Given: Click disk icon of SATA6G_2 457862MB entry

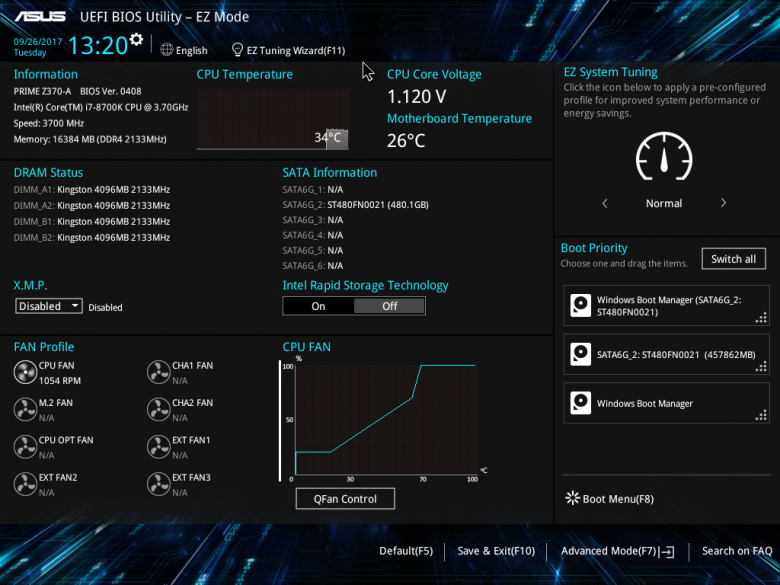Looking at the screenshot, I should (x=581, y=354).
